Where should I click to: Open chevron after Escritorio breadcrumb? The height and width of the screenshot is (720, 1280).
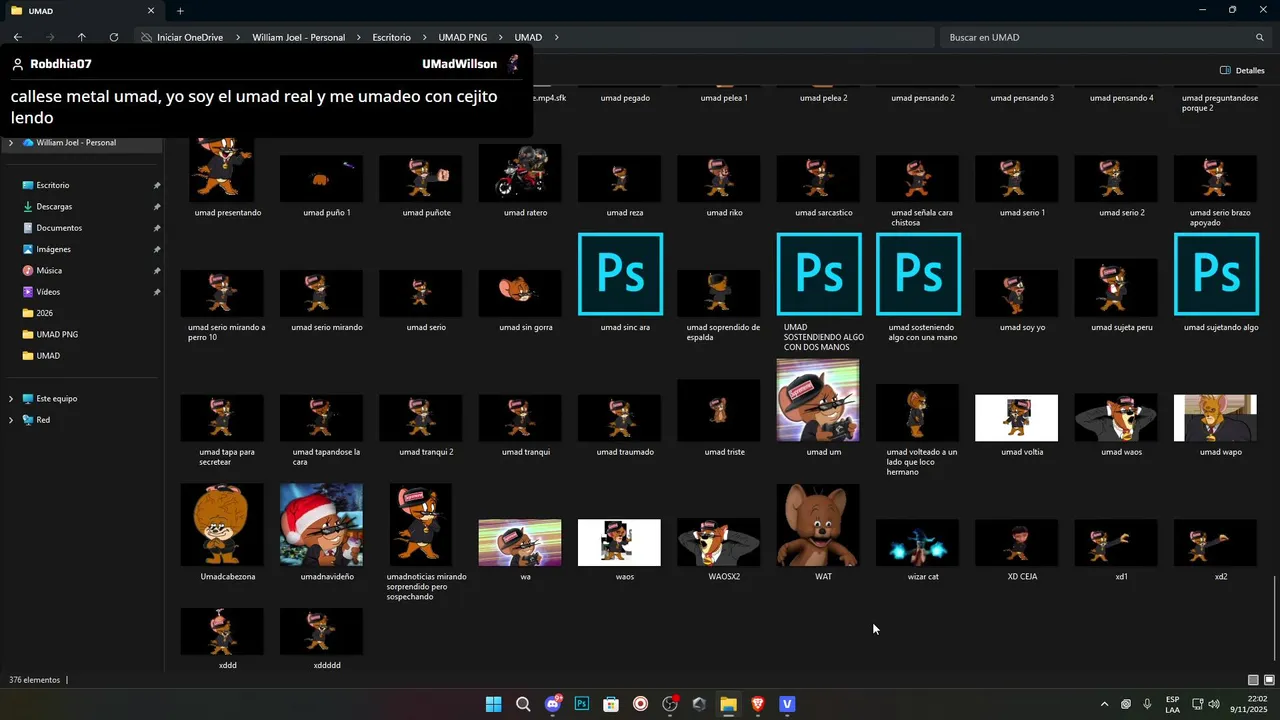click(424, 37)
